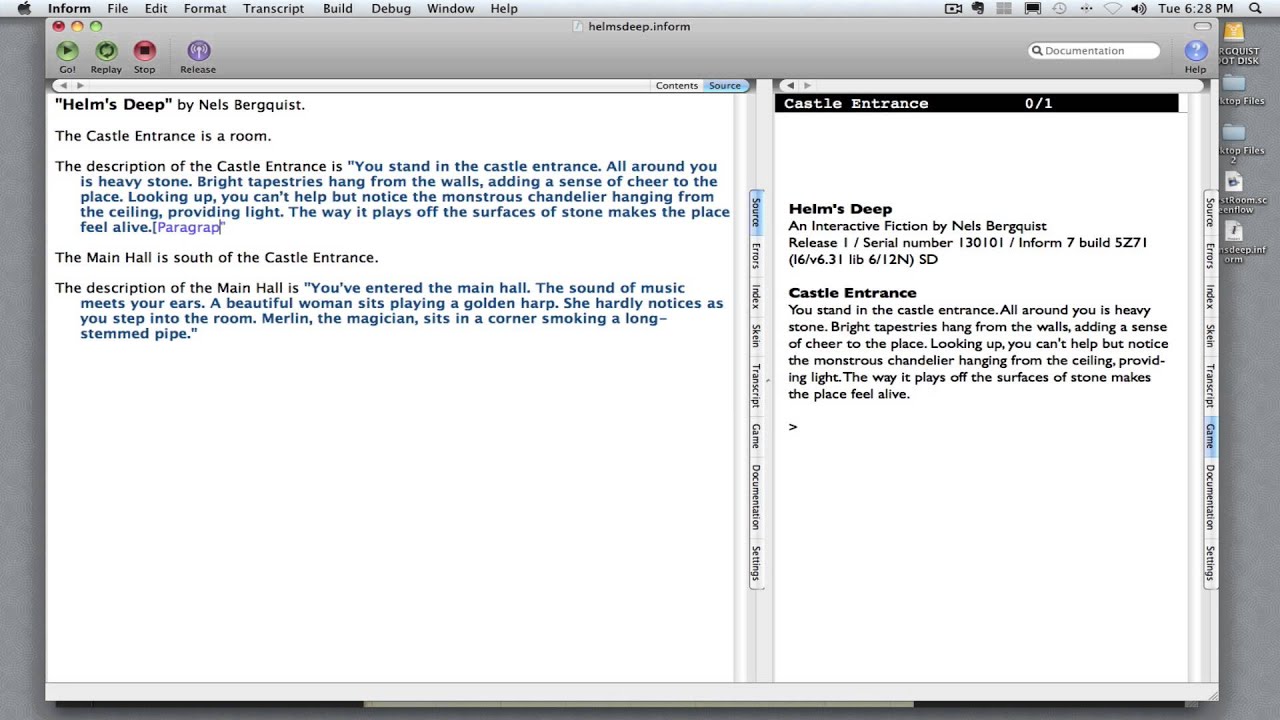1280x720 pixels.
Task: Select right pane Errors side tab
Action: click(1210, 256)
